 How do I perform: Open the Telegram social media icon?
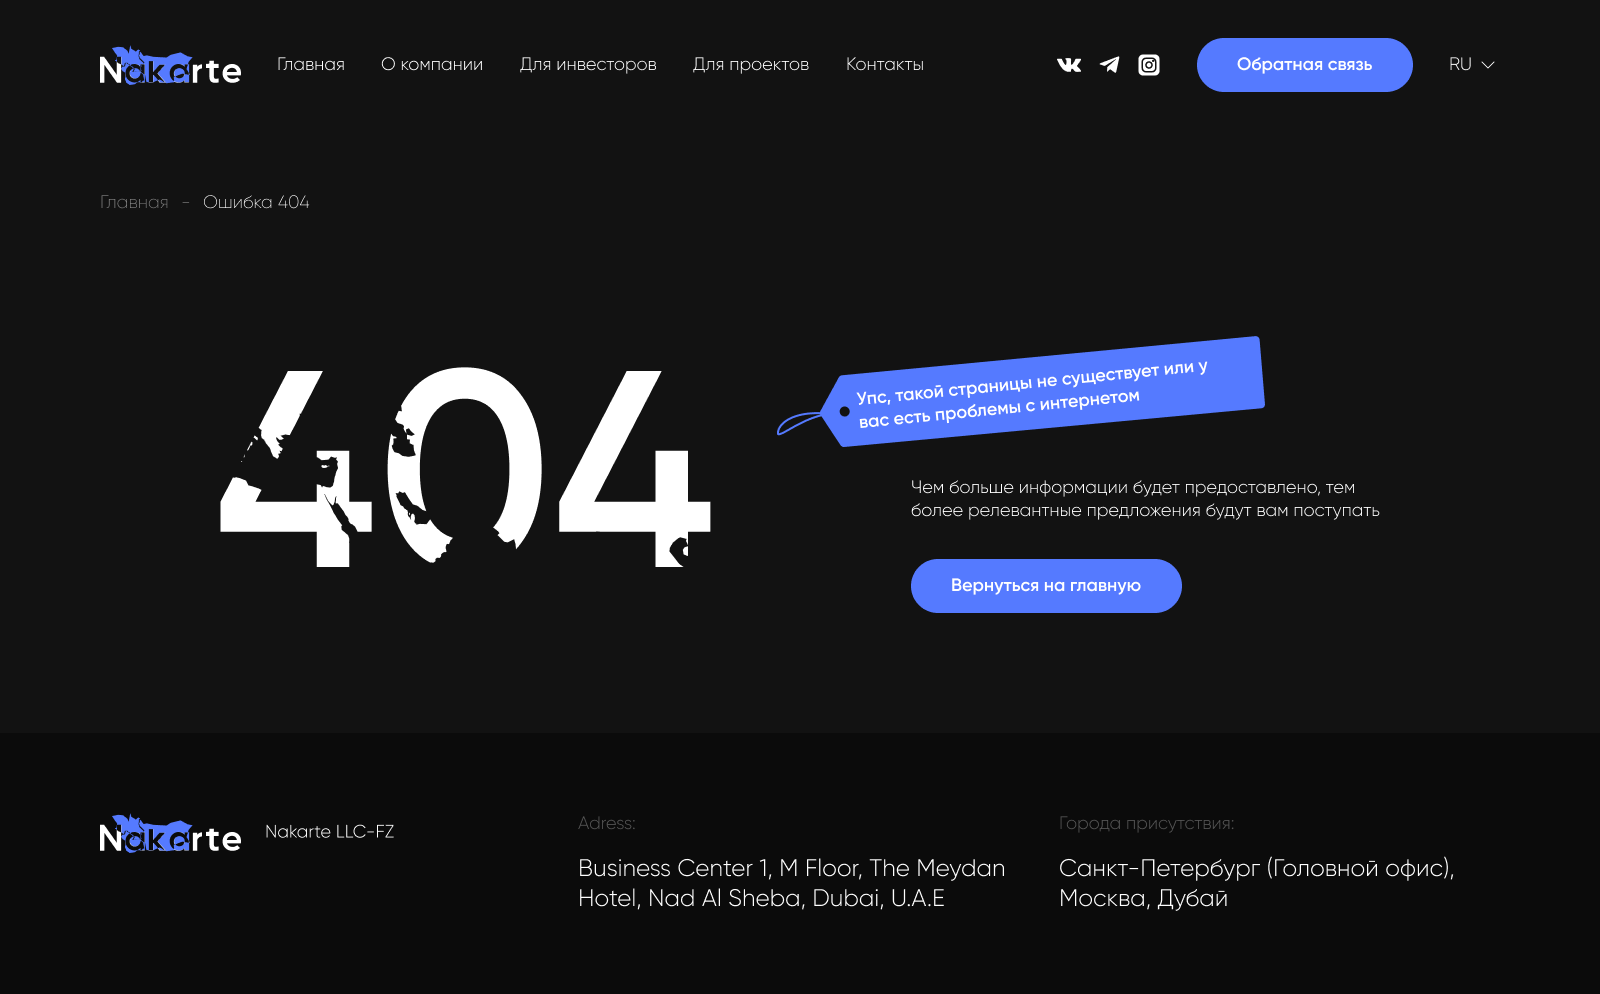1109,64
